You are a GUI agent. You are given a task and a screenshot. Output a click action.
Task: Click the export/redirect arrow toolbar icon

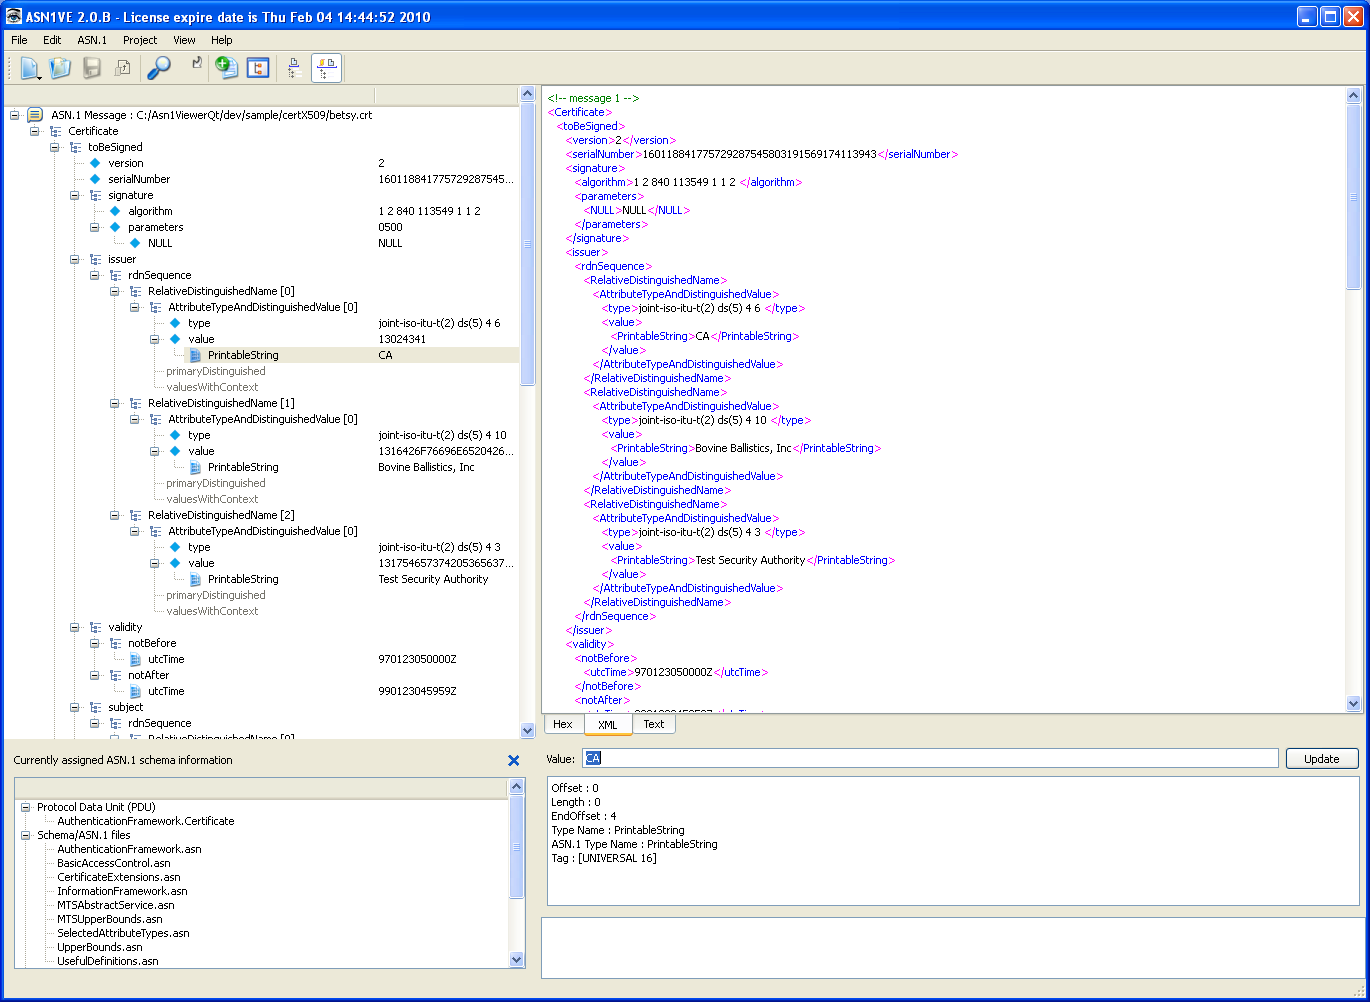(x=194, y=67)
